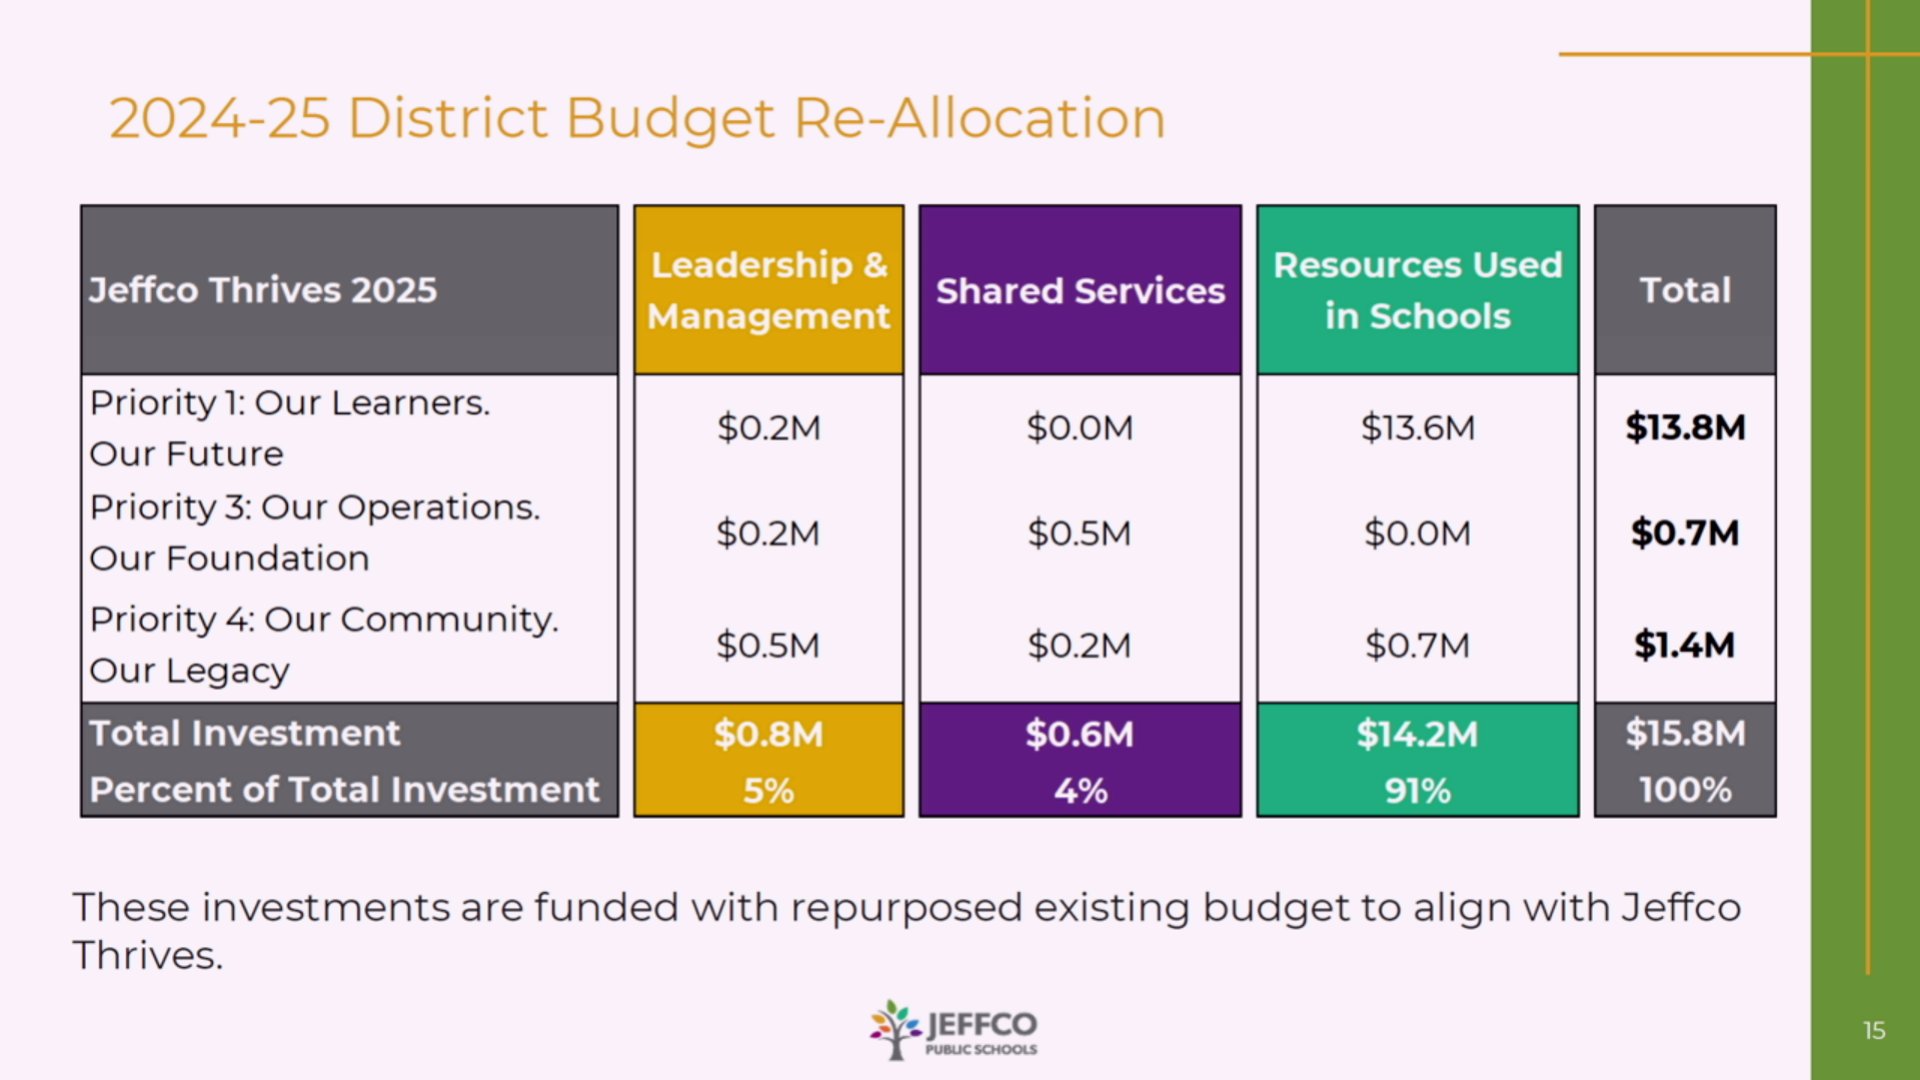Screen dimensions: 1920x1080
Task: Select the slide title '2024-25 District Budget Re-Allocation'
Action: tap(637, 119)
